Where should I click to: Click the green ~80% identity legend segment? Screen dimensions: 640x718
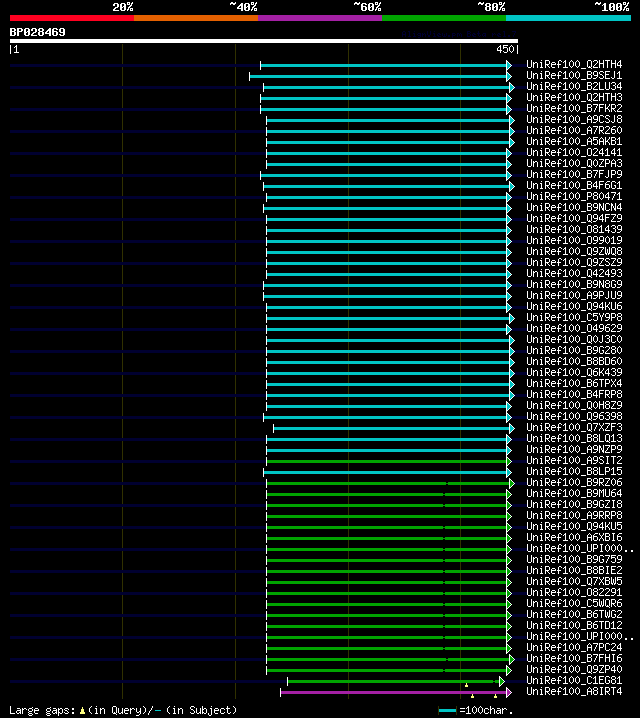click(x=444, y=18)
